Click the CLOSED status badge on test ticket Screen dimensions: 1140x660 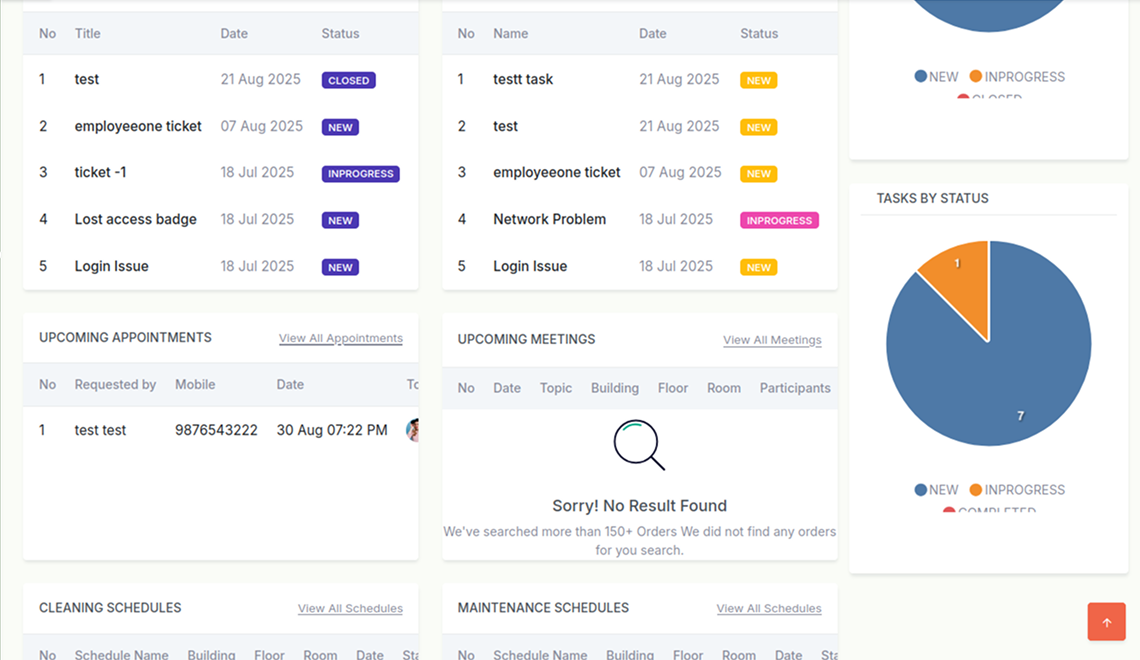[348, 80]
